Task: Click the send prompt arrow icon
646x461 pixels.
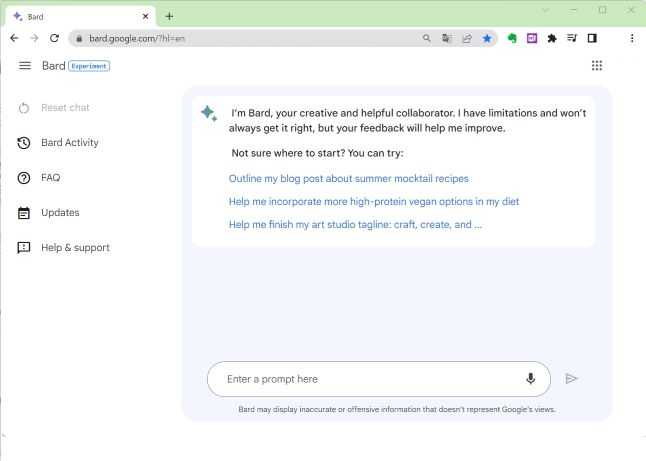Action: 571,379
